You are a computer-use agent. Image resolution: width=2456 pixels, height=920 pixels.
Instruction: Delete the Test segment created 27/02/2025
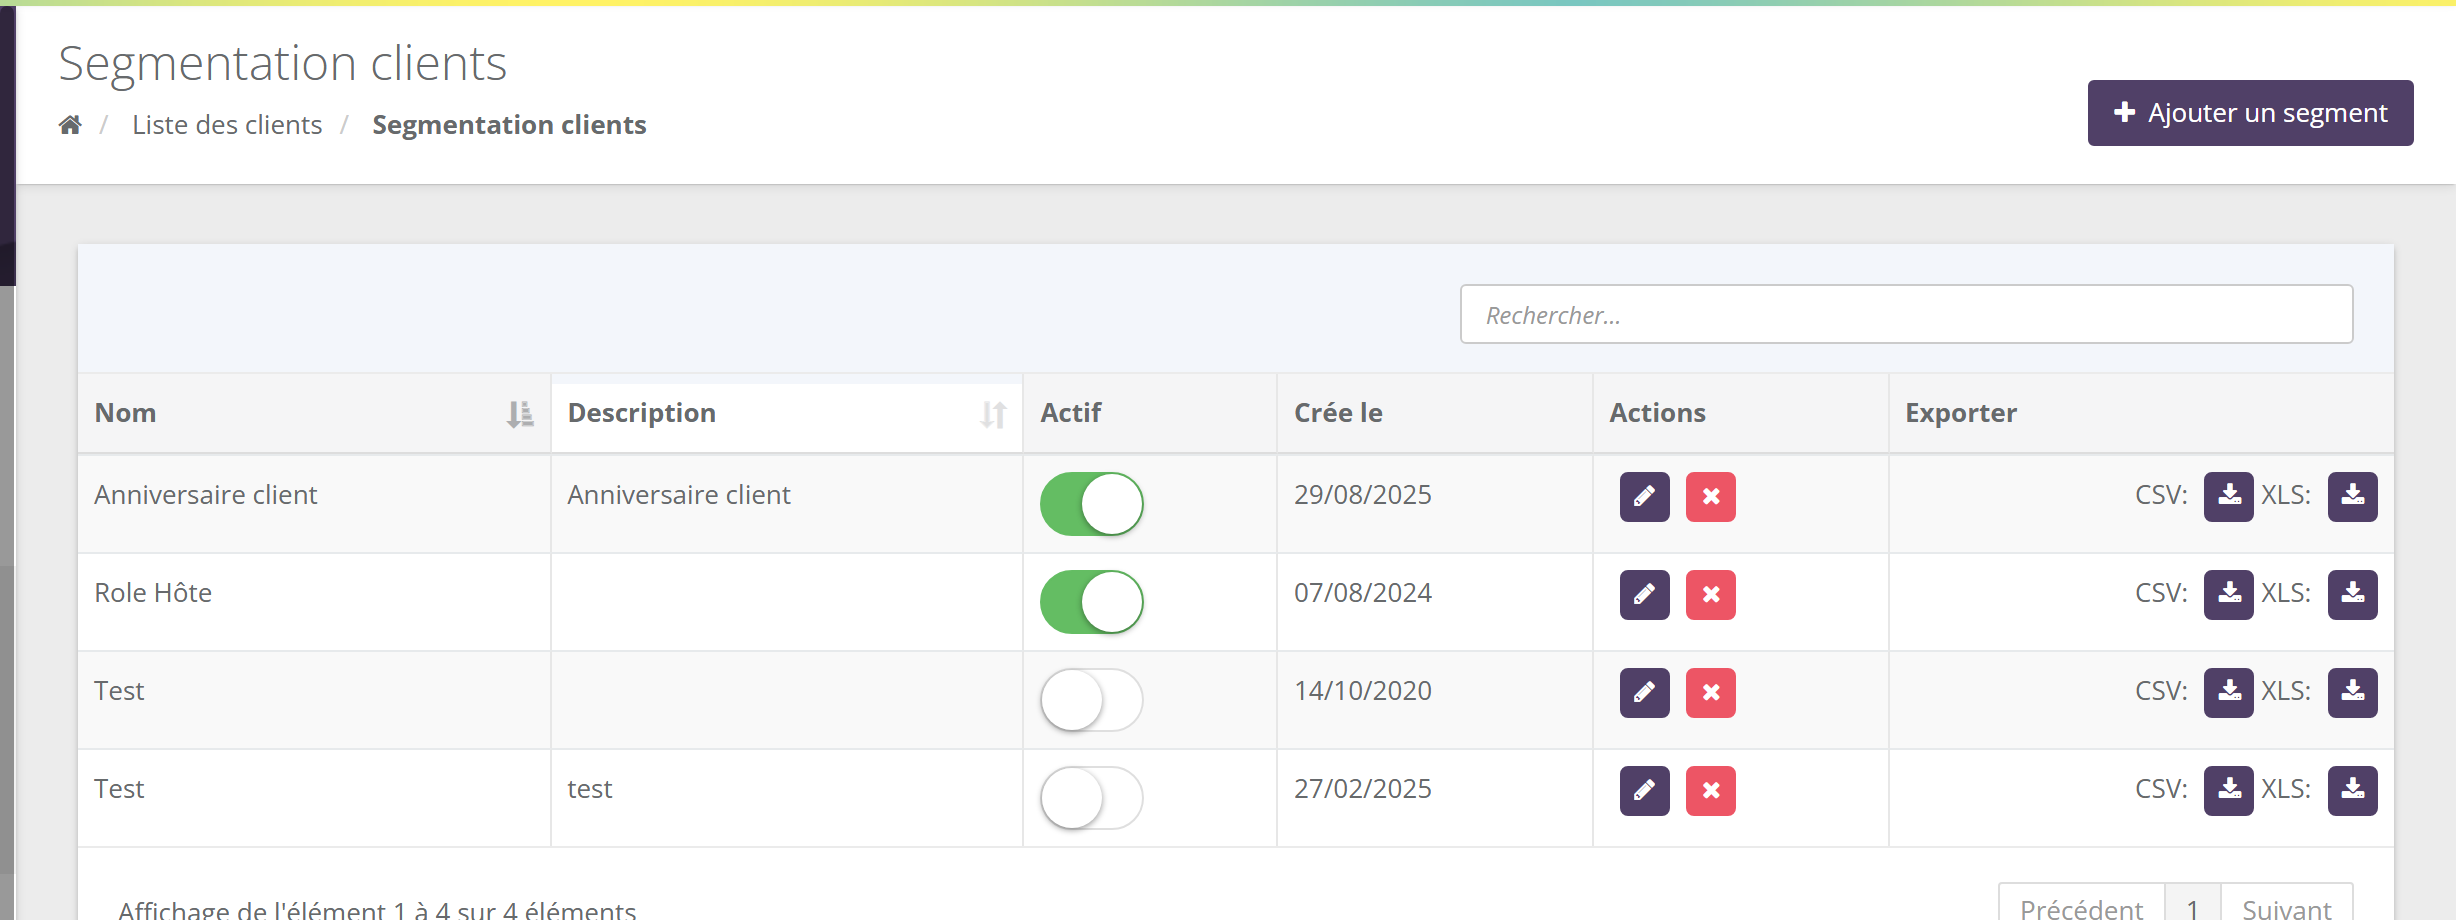click(x=1711, y=791)
